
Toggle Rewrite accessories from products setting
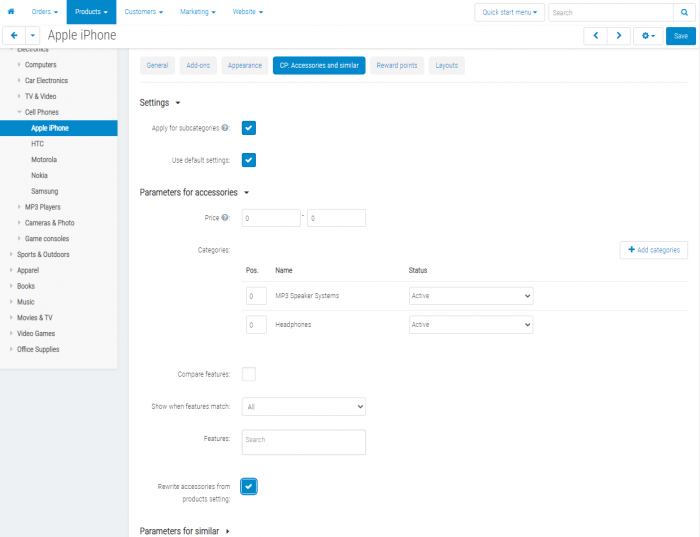click(x=249, y=487)
